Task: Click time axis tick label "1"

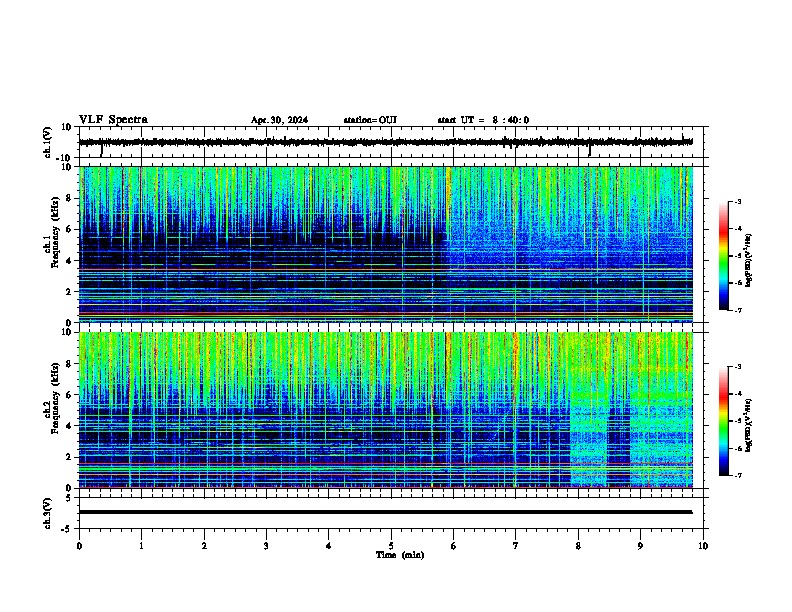Action: coord(141,546)
